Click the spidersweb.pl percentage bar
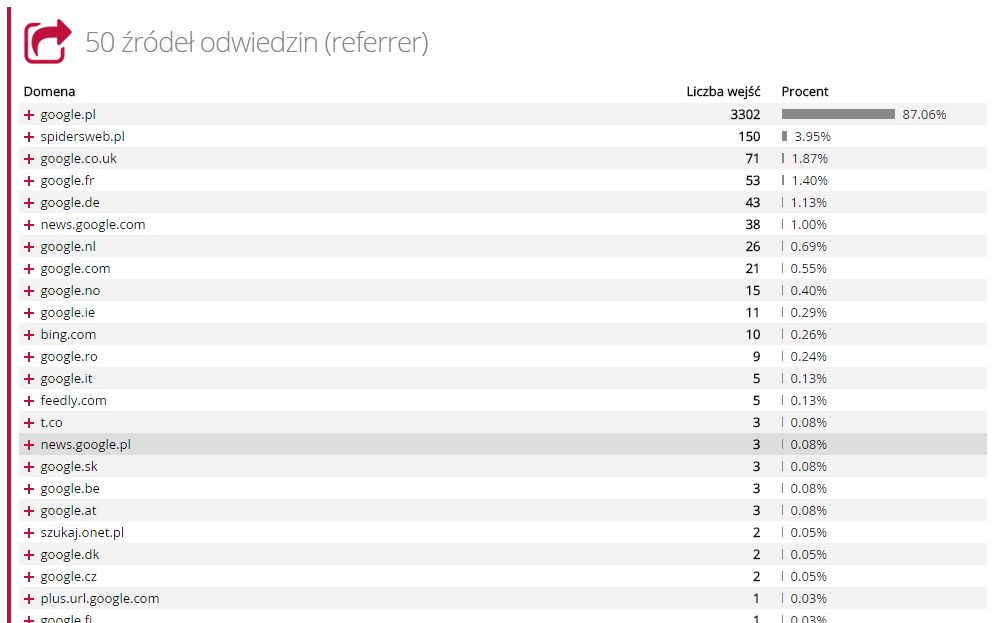 click(784, 136)
